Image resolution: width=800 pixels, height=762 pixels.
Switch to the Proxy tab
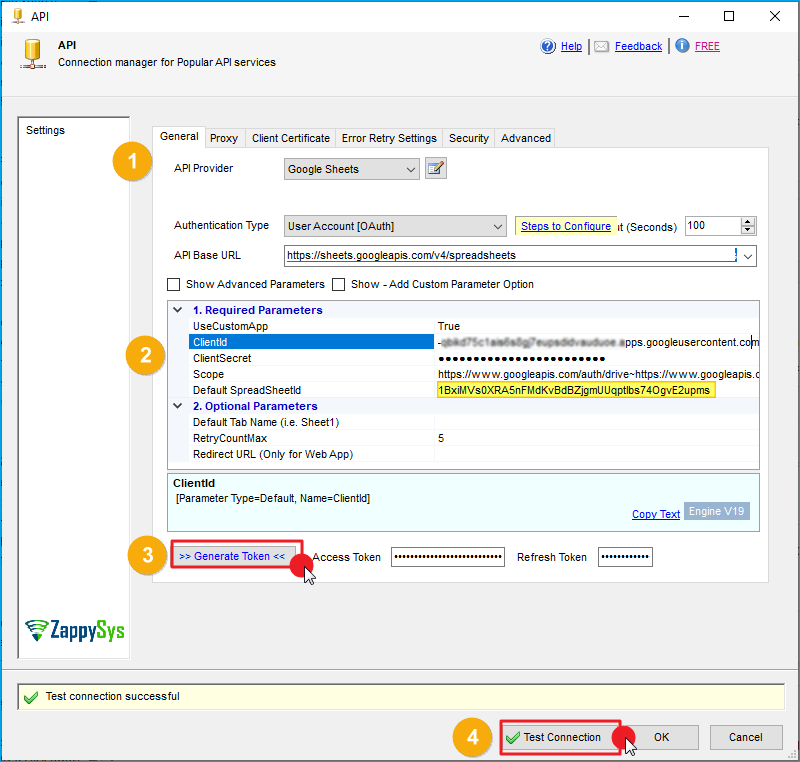coord(224,138)
